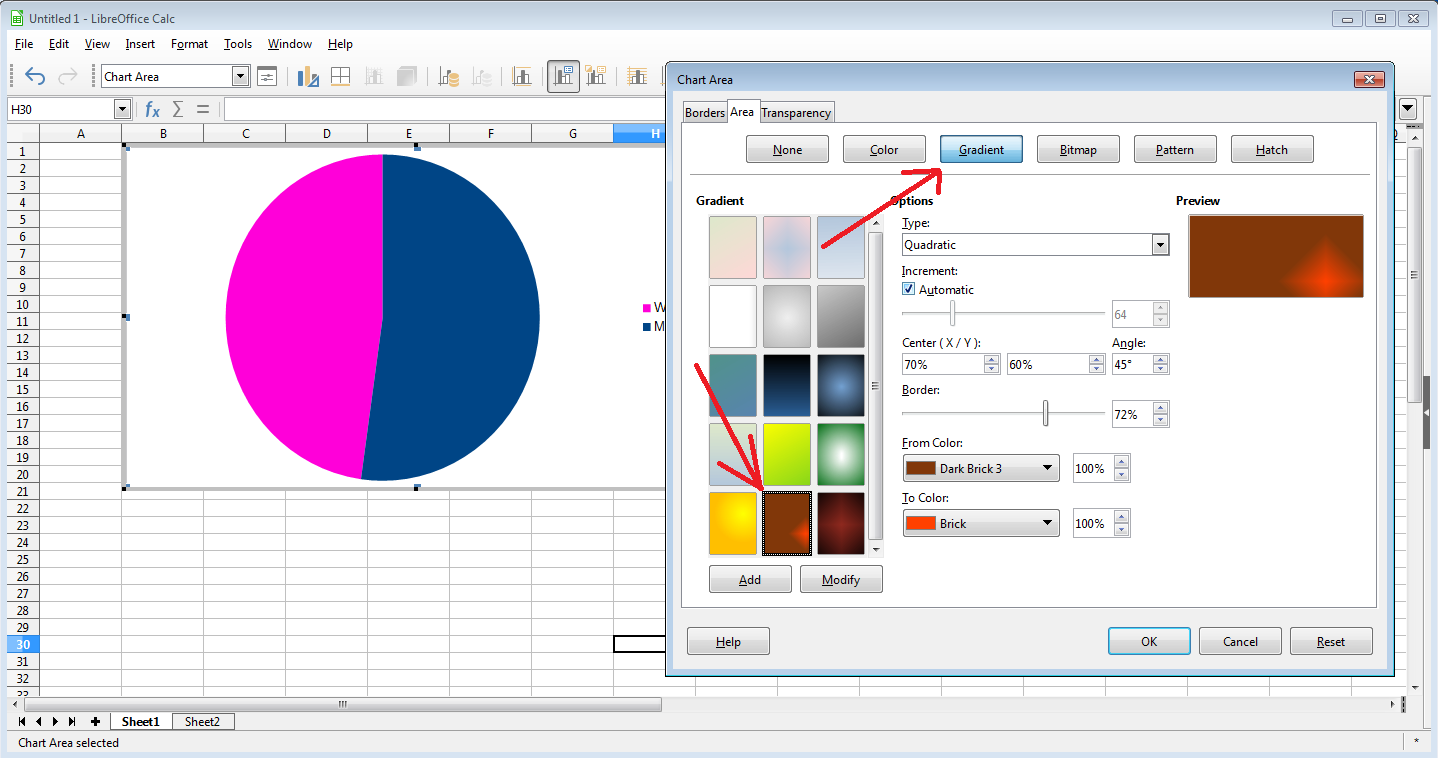Select the Pattern fill button
This screenshot has width=1438, height=758.
1175,150
